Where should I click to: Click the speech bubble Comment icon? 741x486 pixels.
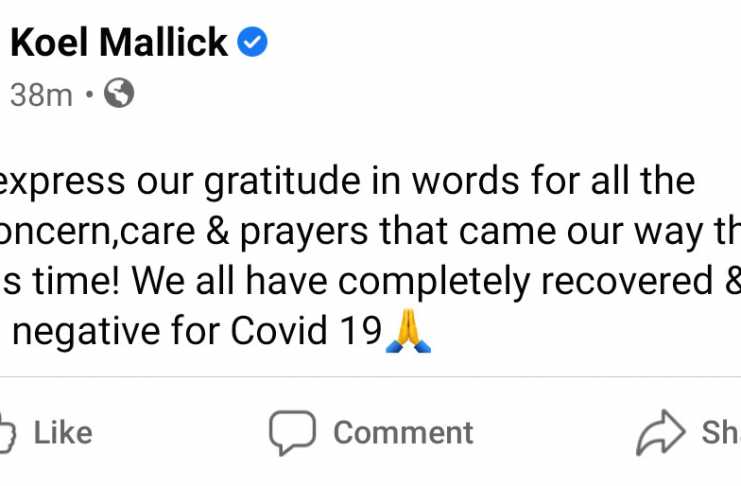point(292,432)
